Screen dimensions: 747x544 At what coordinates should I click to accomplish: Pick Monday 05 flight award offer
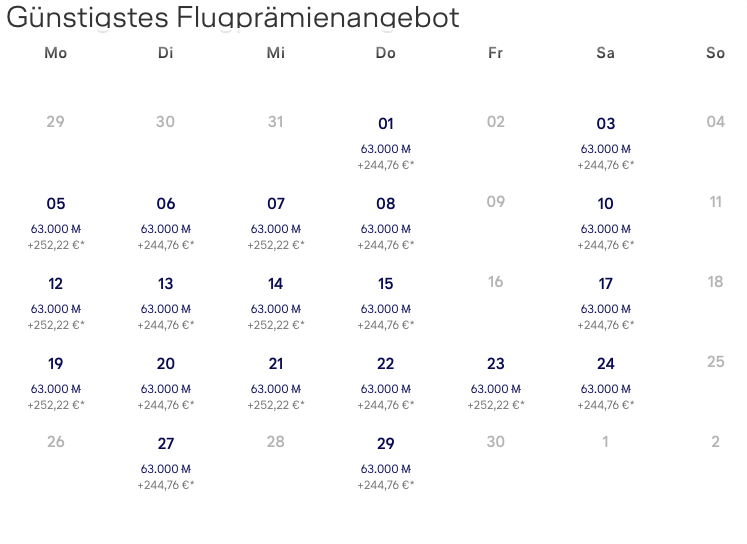(56, 221)
